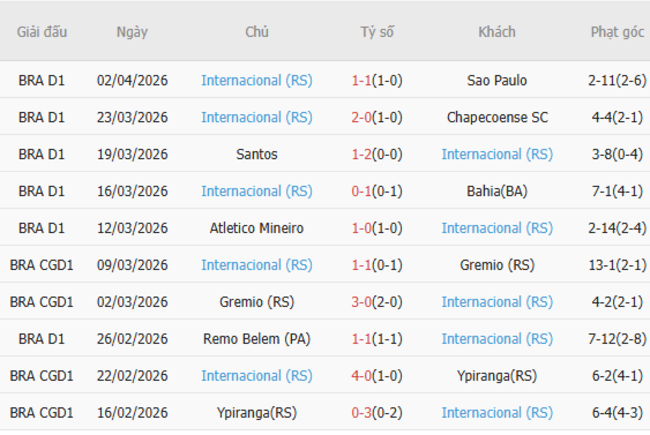The width and height of the screenshot is (650, 435).
Task: Click the Bahia(BA) away team
Action: [497, 191]
